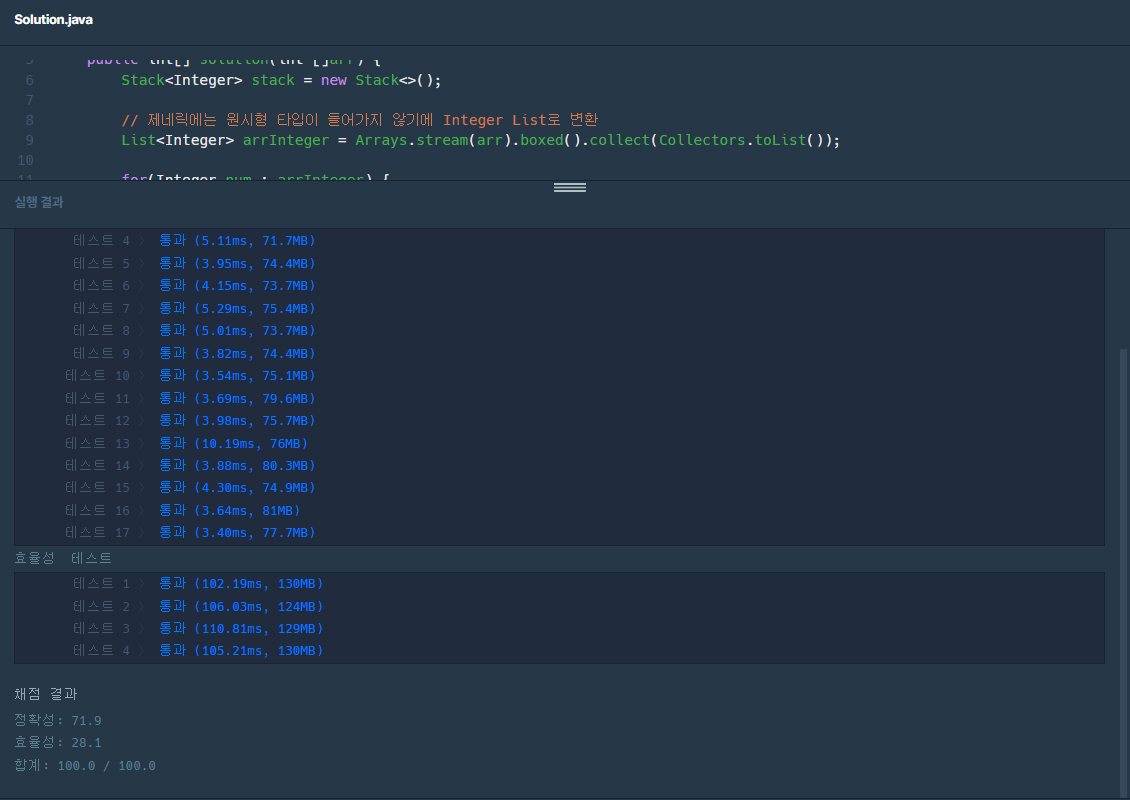1130x800 pixels.
Task: Click the 테스트 14 result 3.88ms, 80.3MB
Action: (237, 466)
